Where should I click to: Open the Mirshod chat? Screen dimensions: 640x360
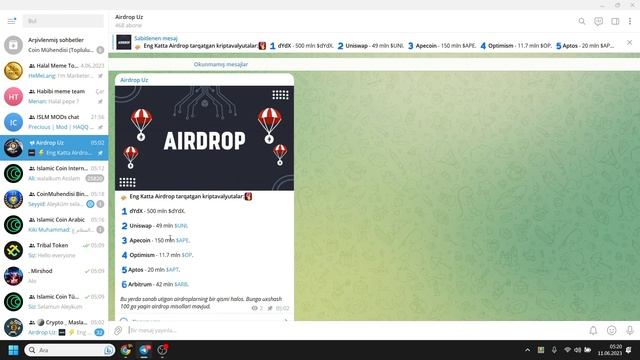(x=54, y=276)
